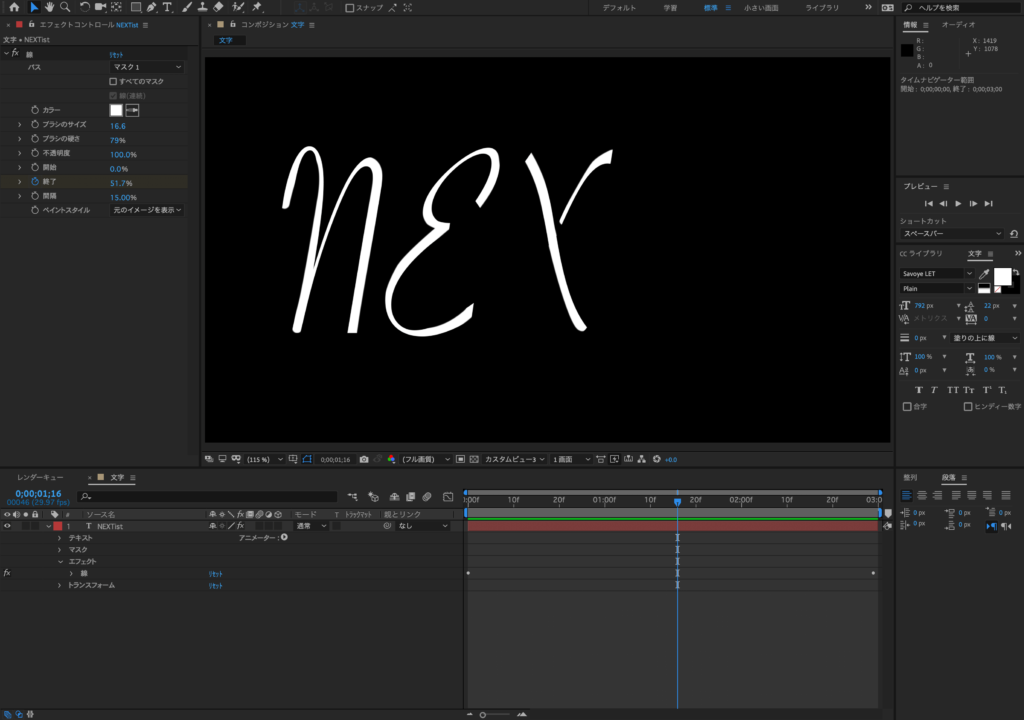Click the timeline zoom slider handle
This screenshot has width=1024, height=720.
coord(483,715)
